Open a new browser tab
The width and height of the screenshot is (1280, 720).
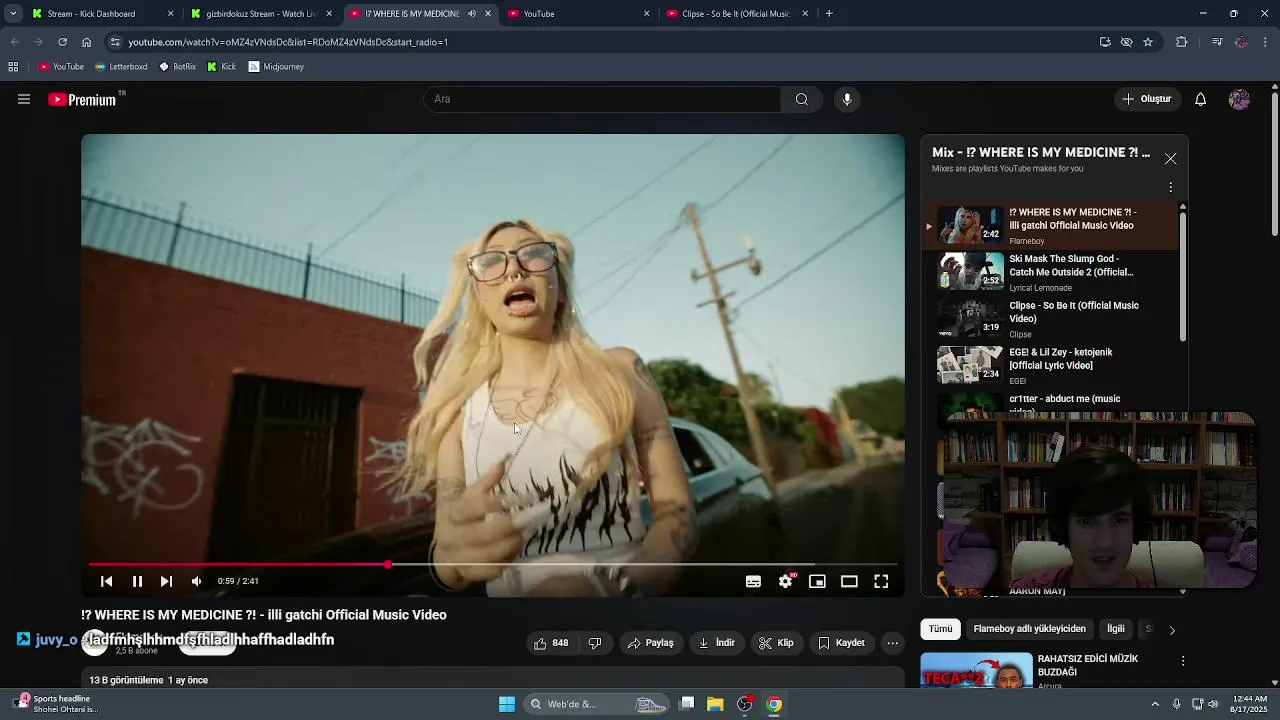tap(829, 14)
